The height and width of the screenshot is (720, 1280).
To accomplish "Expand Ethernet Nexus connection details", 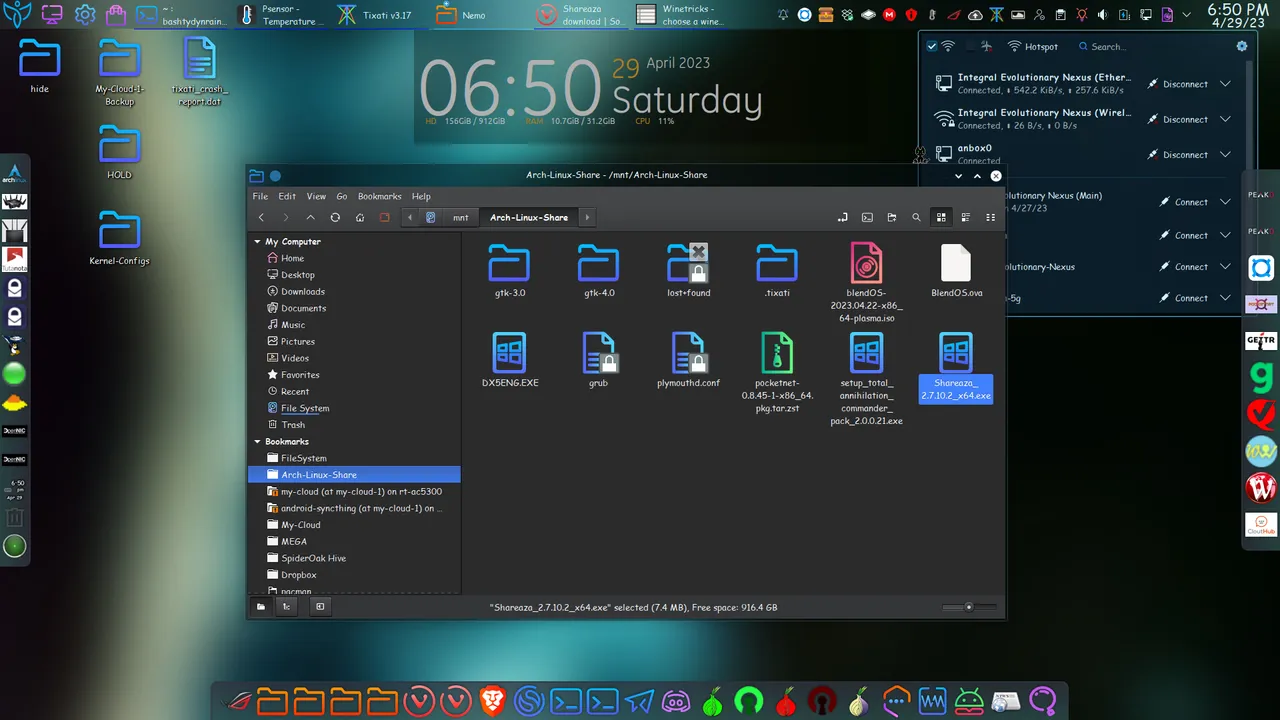I will point(1225,84).
